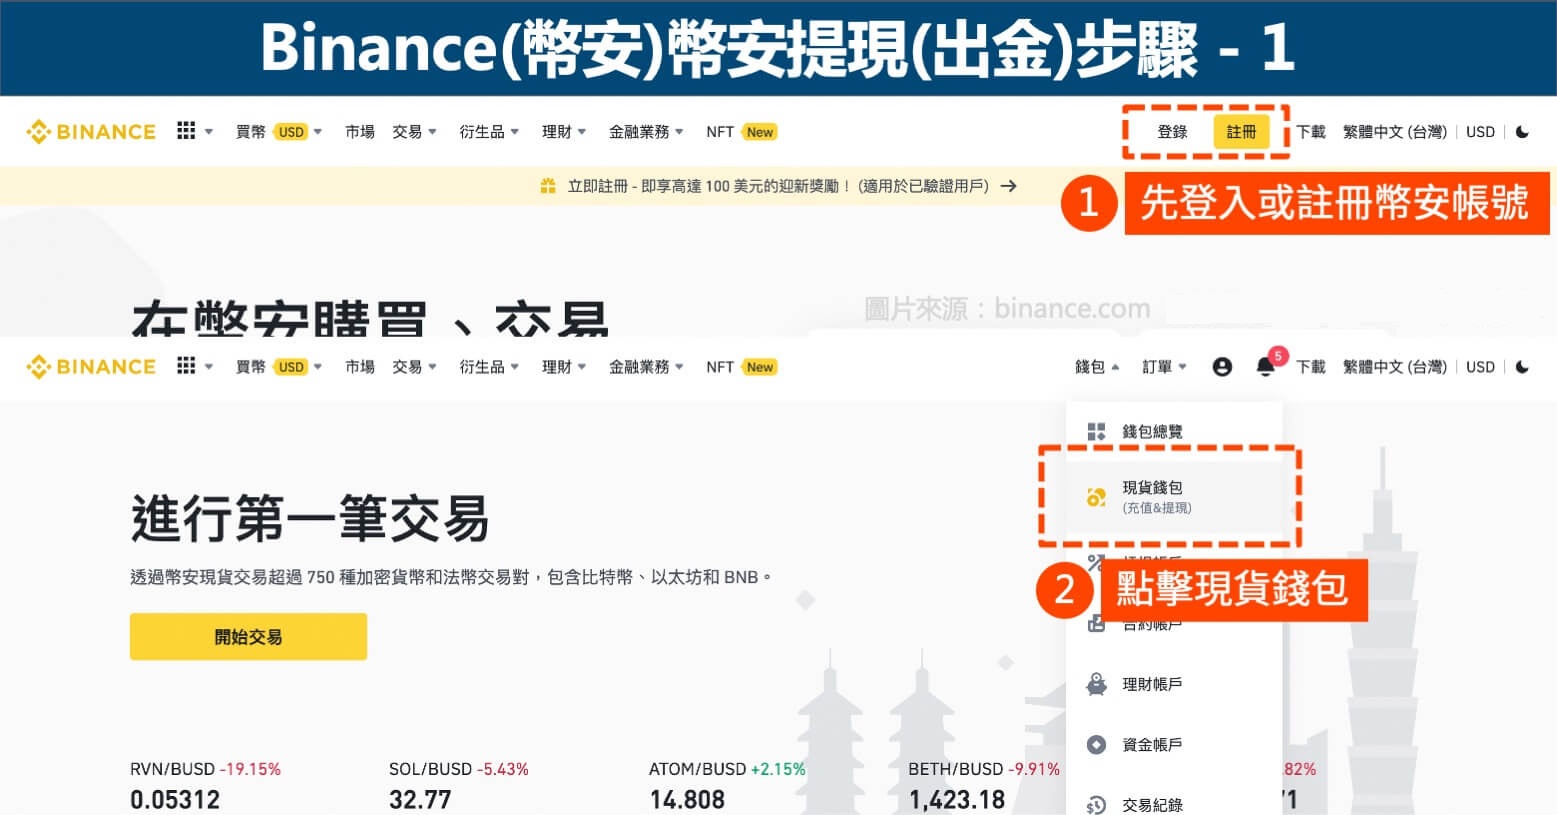1557x815 pixels.
Task: Open the 繁體中文 (台灣) language selector
Action: 1394,131
